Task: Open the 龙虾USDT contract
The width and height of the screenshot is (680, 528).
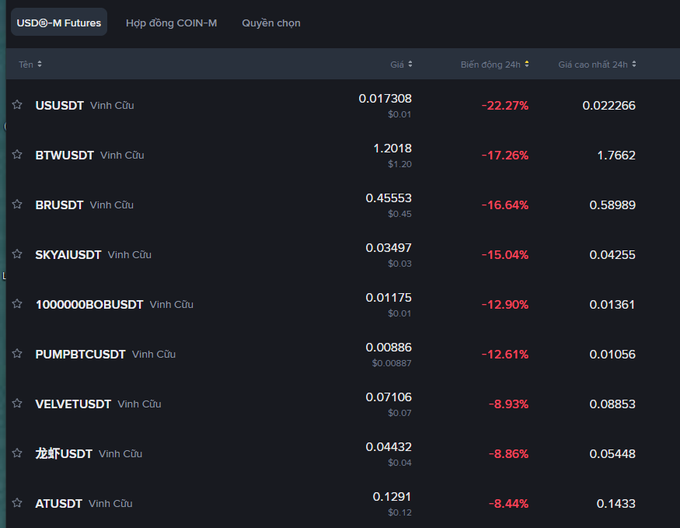Action: point(64,454)
